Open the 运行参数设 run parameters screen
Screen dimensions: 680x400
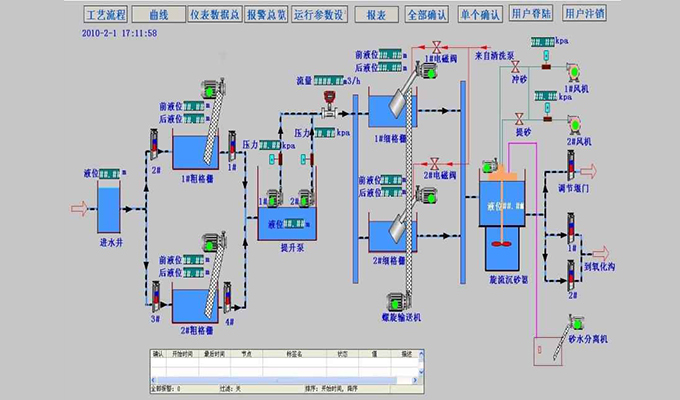319,15
